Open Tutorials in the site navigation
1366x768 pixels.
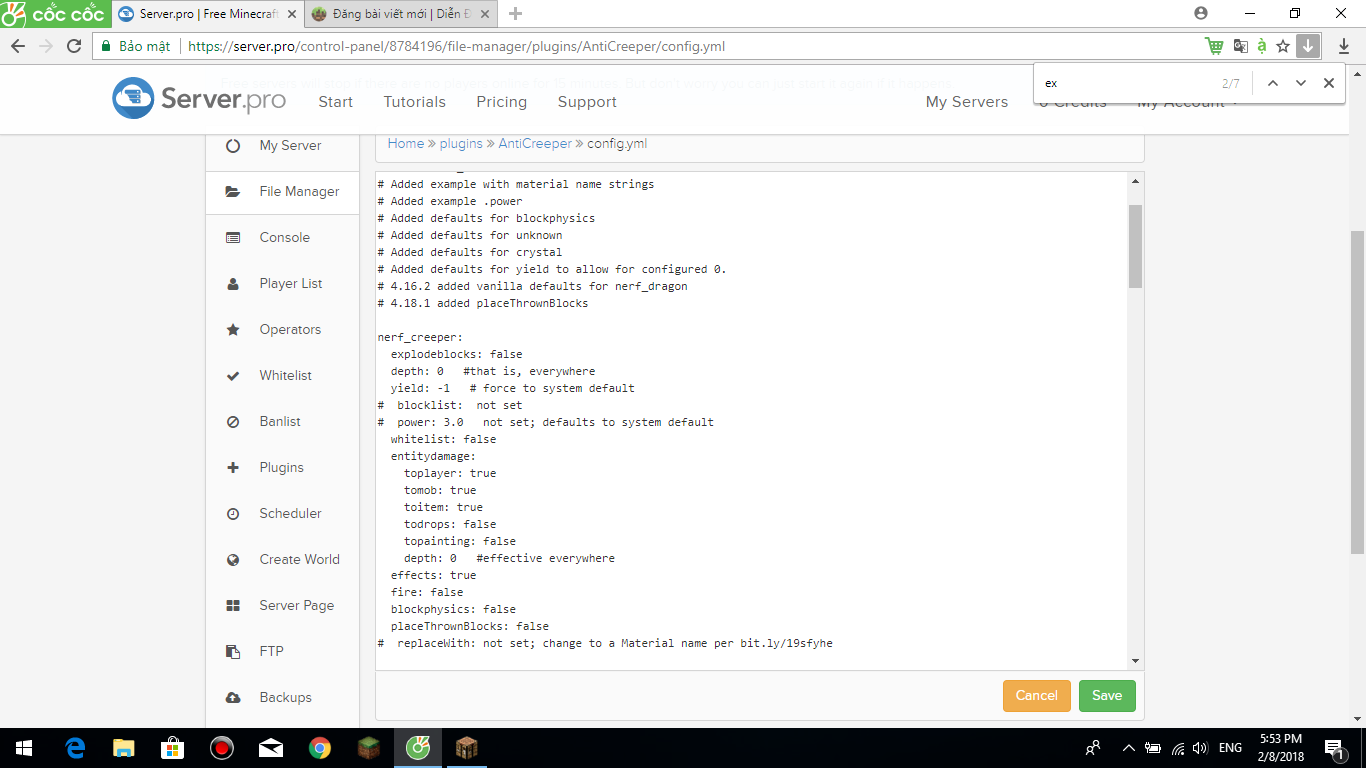pyautogui.click(x=414, y=102)
